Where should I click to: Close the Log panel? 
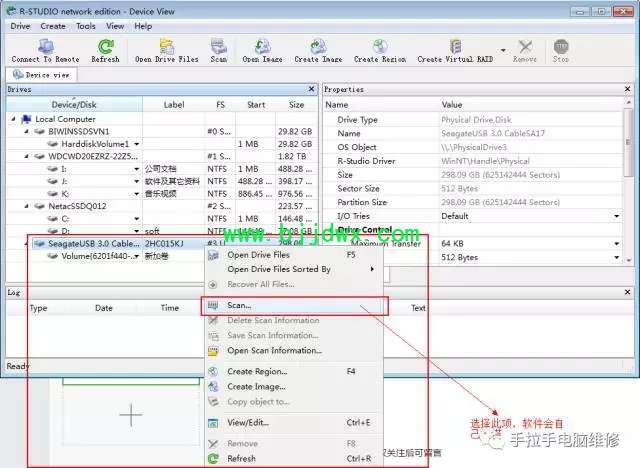tap(628, 292)
